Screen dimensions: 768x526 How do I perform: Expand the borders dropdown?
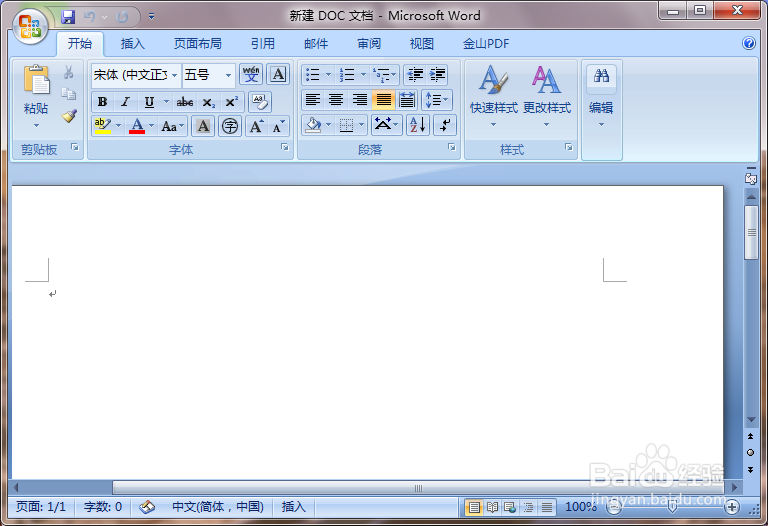coord(361,125)
